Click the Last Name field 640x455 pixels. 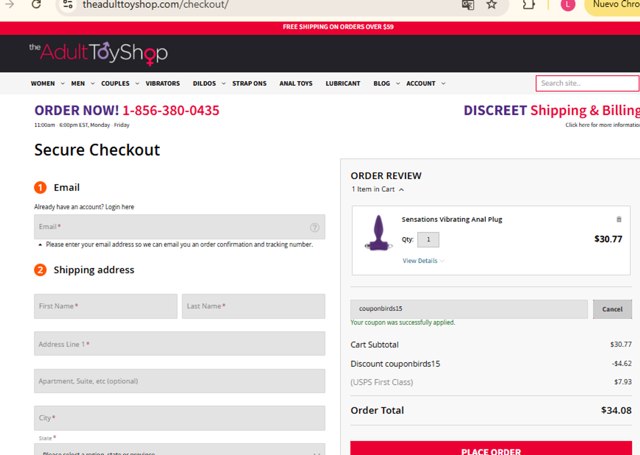pos(253,306)
